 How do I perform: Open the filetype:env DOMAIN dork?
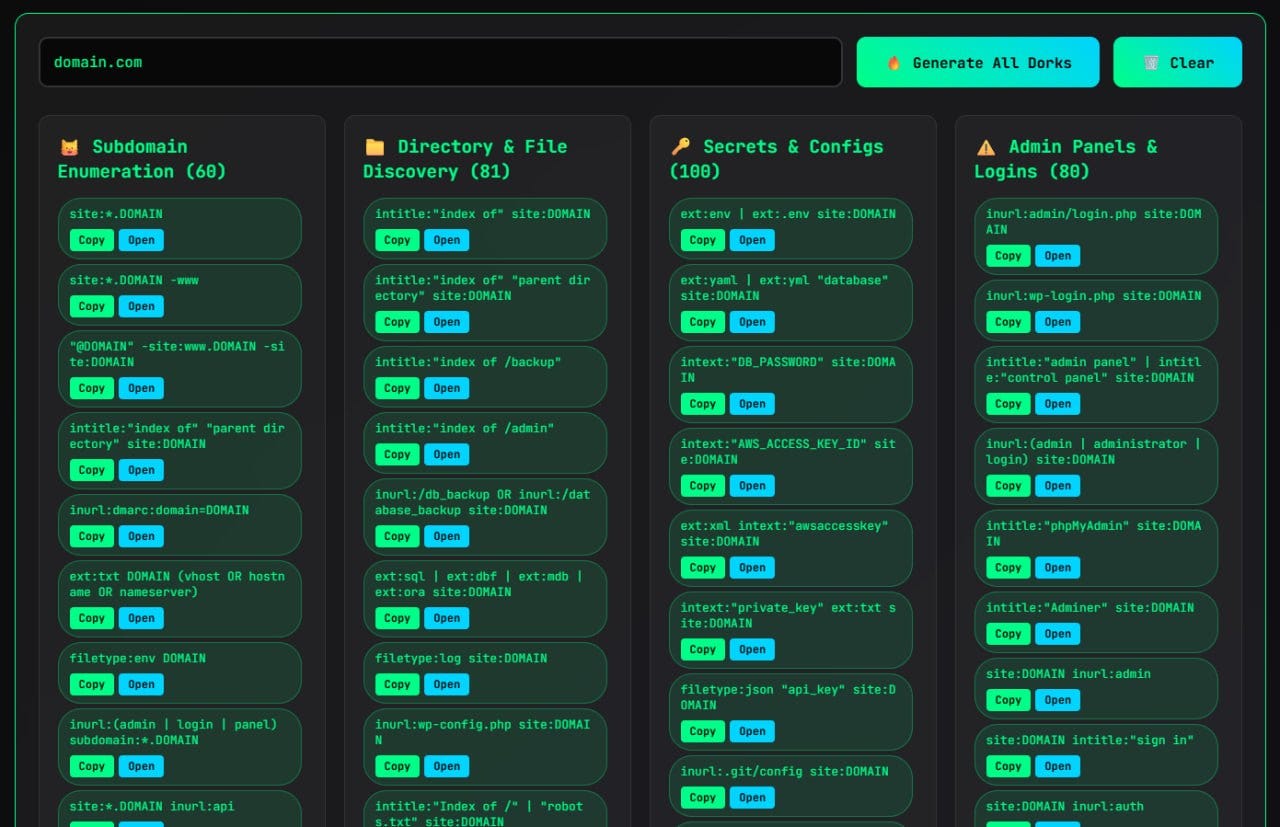141,684
